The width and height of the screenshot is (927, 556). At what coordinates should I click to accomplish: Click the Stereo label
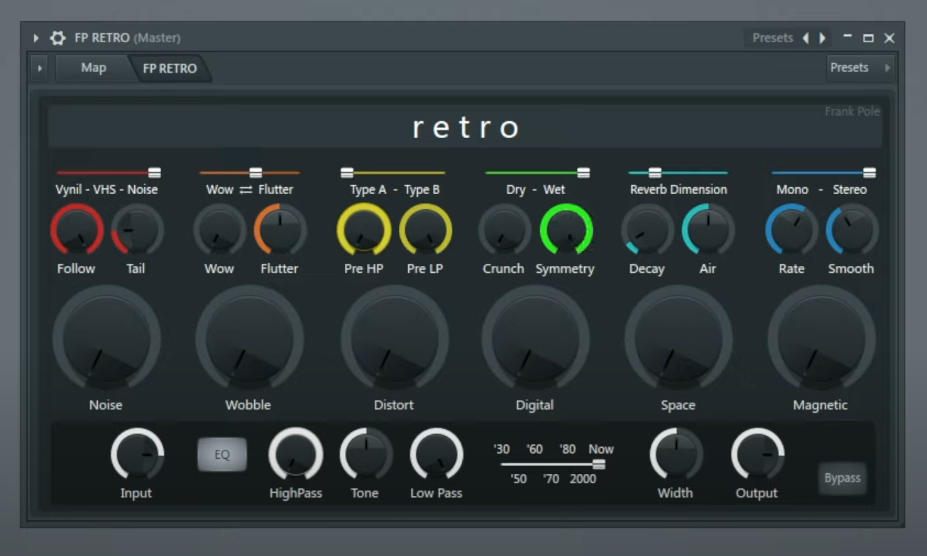tap(850, 189)
